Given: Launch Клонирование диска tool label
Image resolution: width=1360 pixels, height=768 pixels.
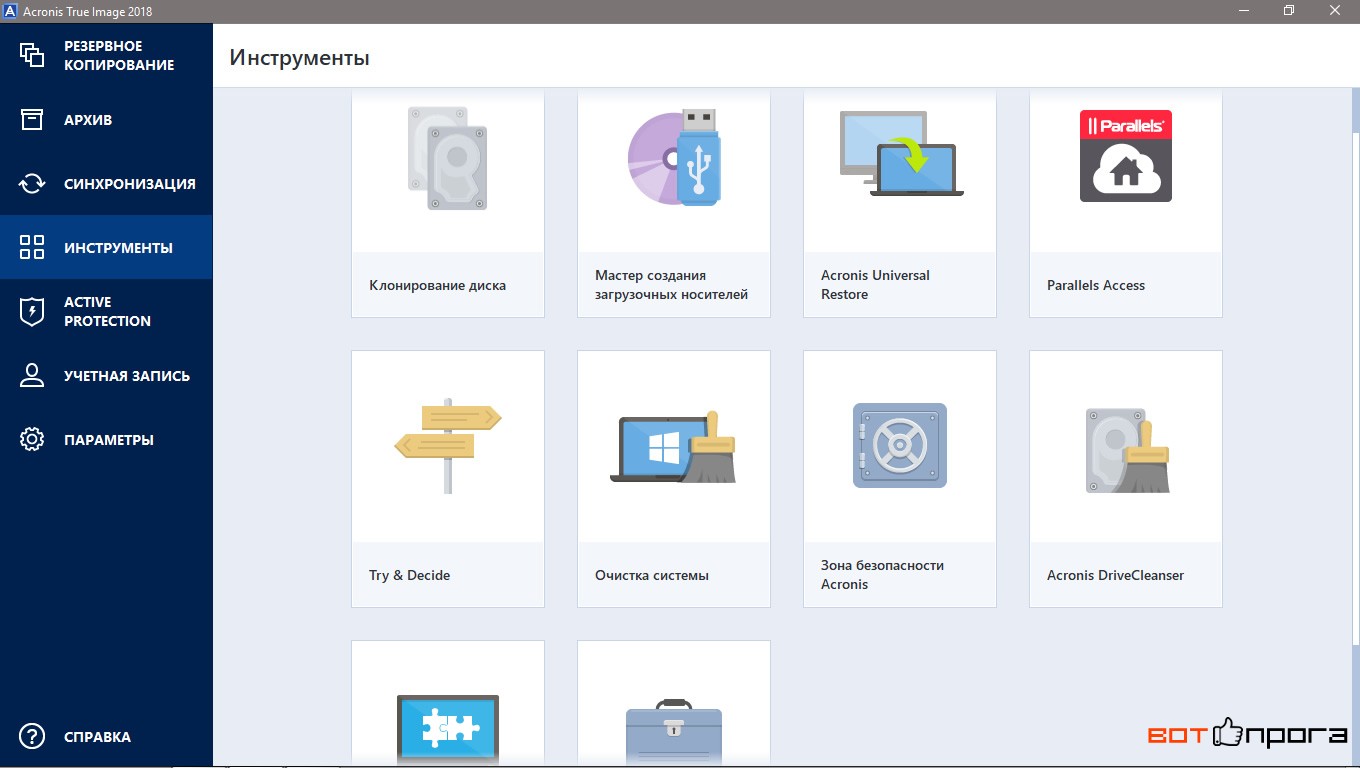Looking at the screenshot, I should coord(437,285).
